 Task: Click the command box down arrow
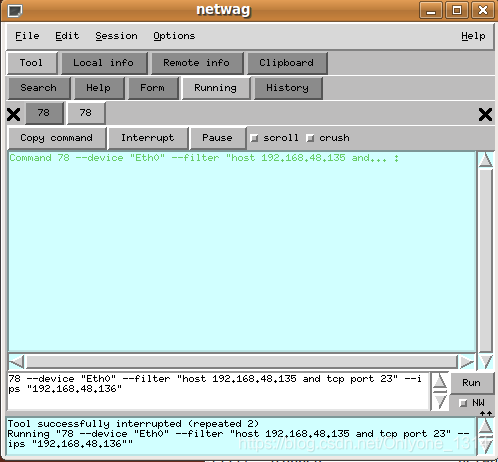pos(440,402)
